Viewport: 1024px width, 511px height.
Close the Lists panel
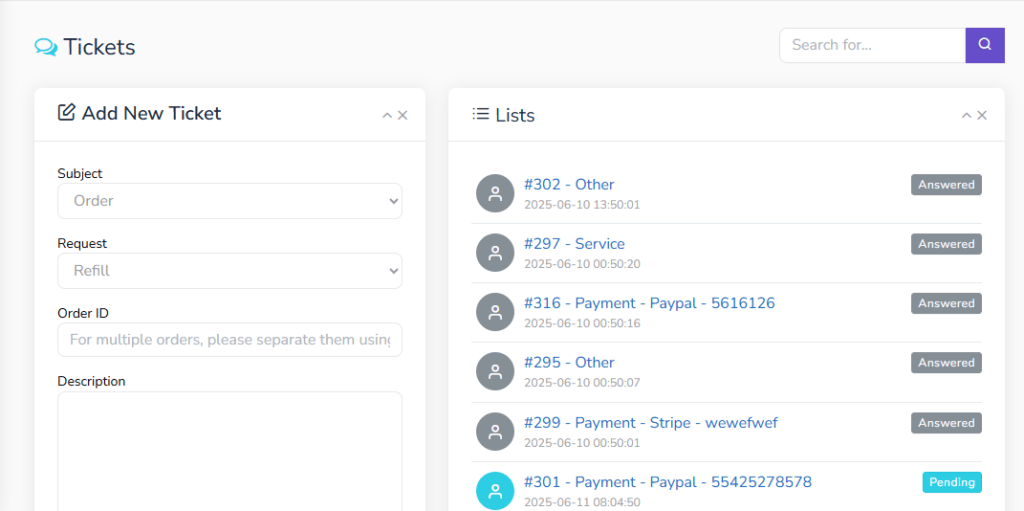point(982,115)
